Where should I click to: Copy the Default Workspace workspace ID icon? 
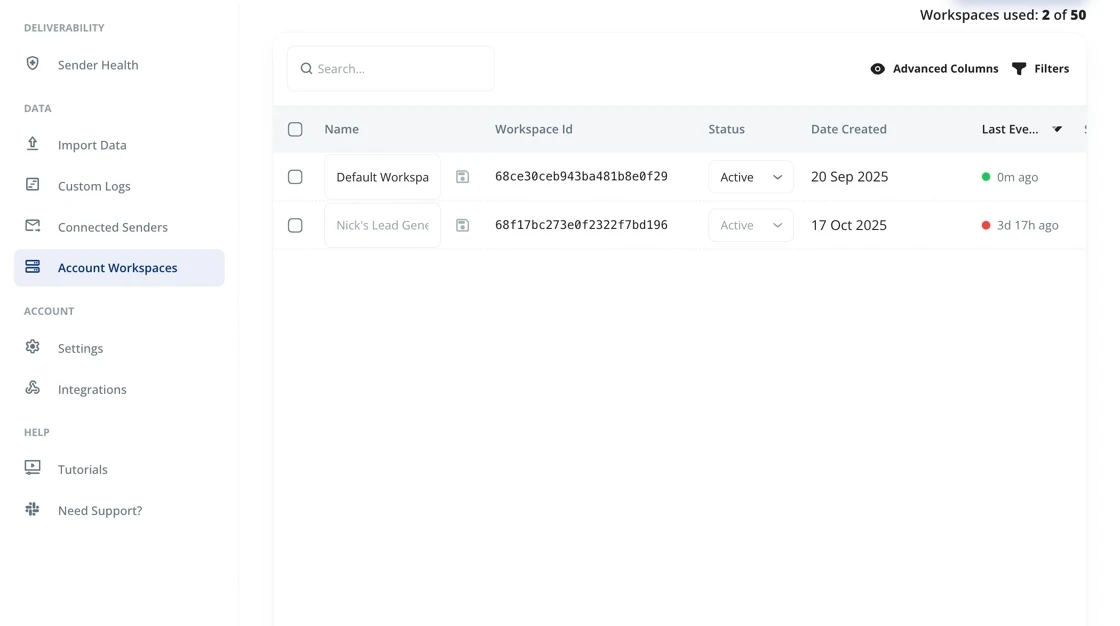pyautogui.click(x=462, y=176)
